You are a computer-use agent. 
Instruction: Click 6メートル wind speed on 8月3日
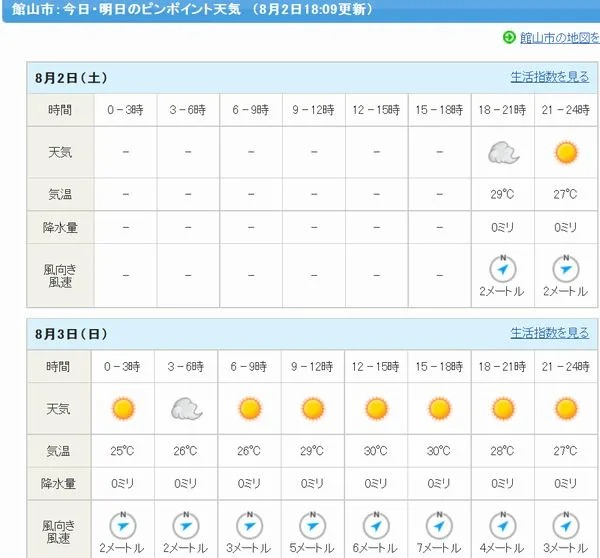click(x=375, y=548)
